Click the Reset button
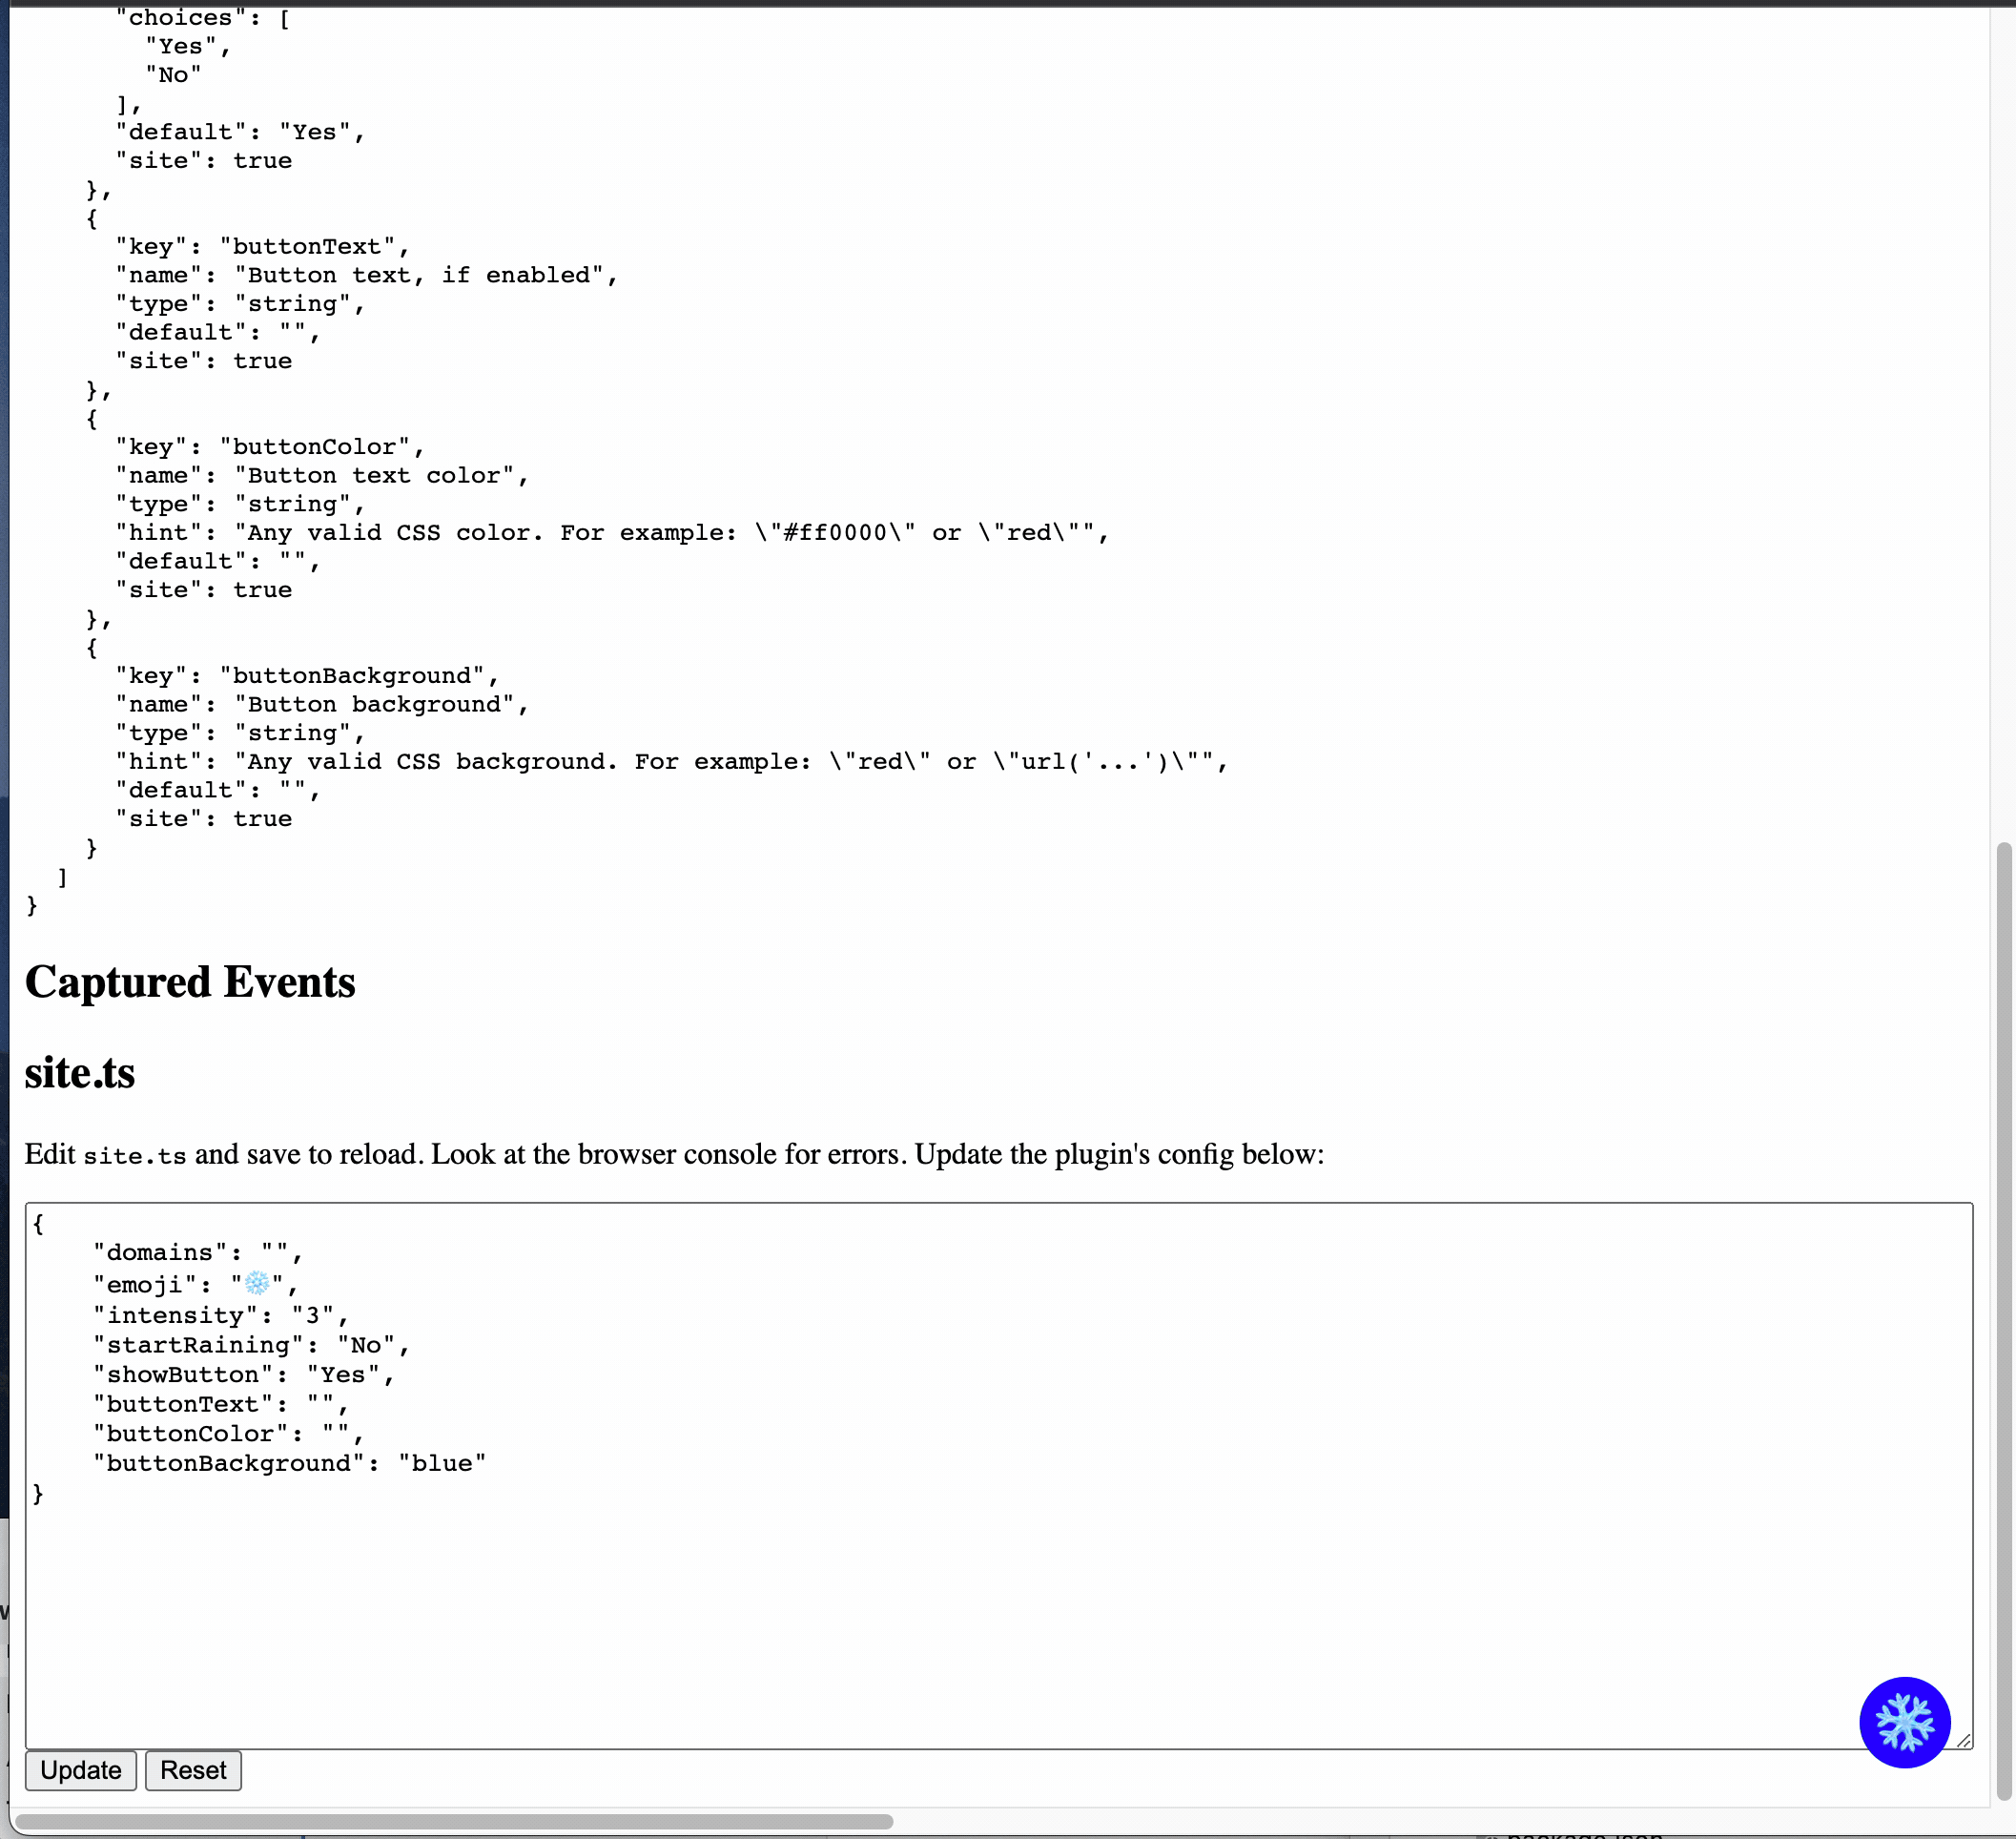This screenshot has height=1839, width=2016. tap(193, 1770)
